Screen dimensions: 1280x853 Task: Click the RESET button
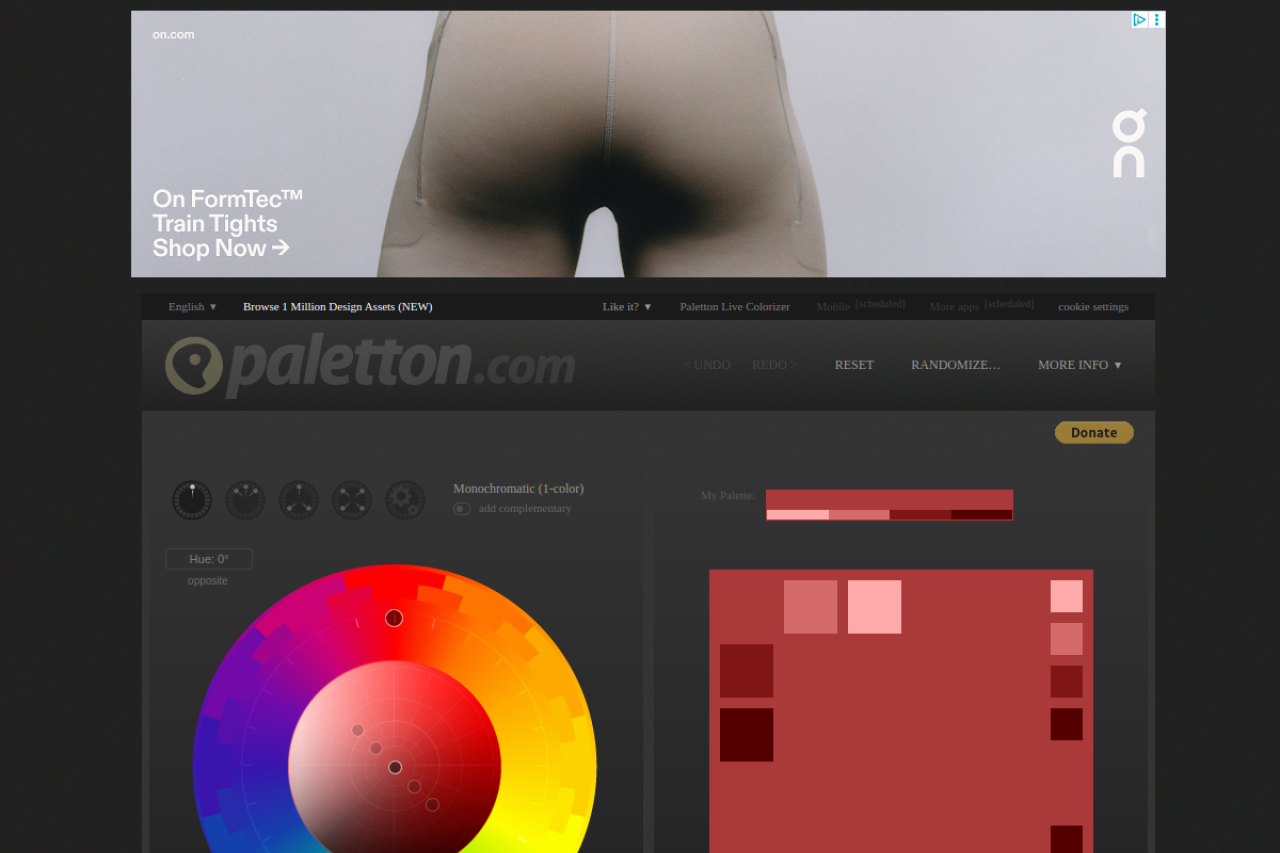(854, 365)
